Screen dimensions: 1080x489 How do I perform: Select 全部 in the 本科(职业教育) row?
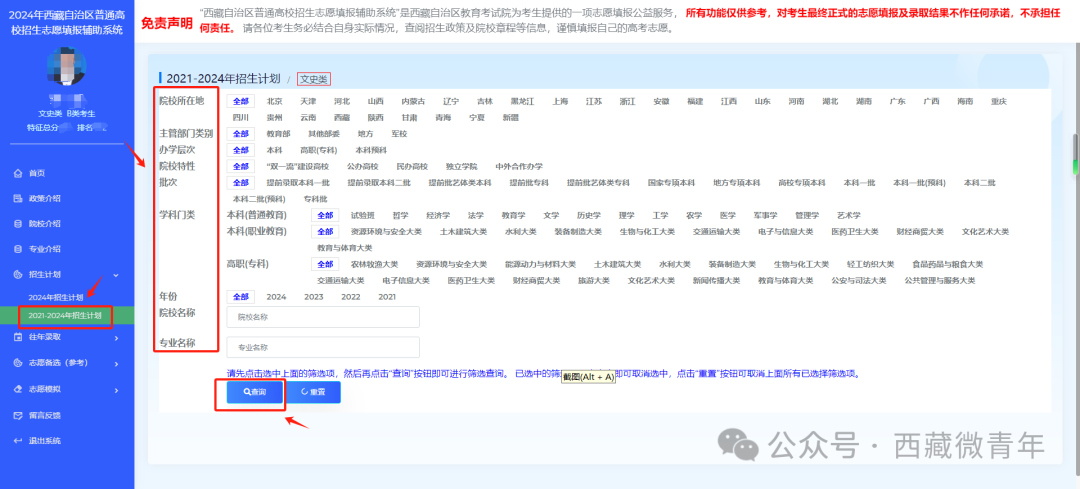tap(324, 231)
